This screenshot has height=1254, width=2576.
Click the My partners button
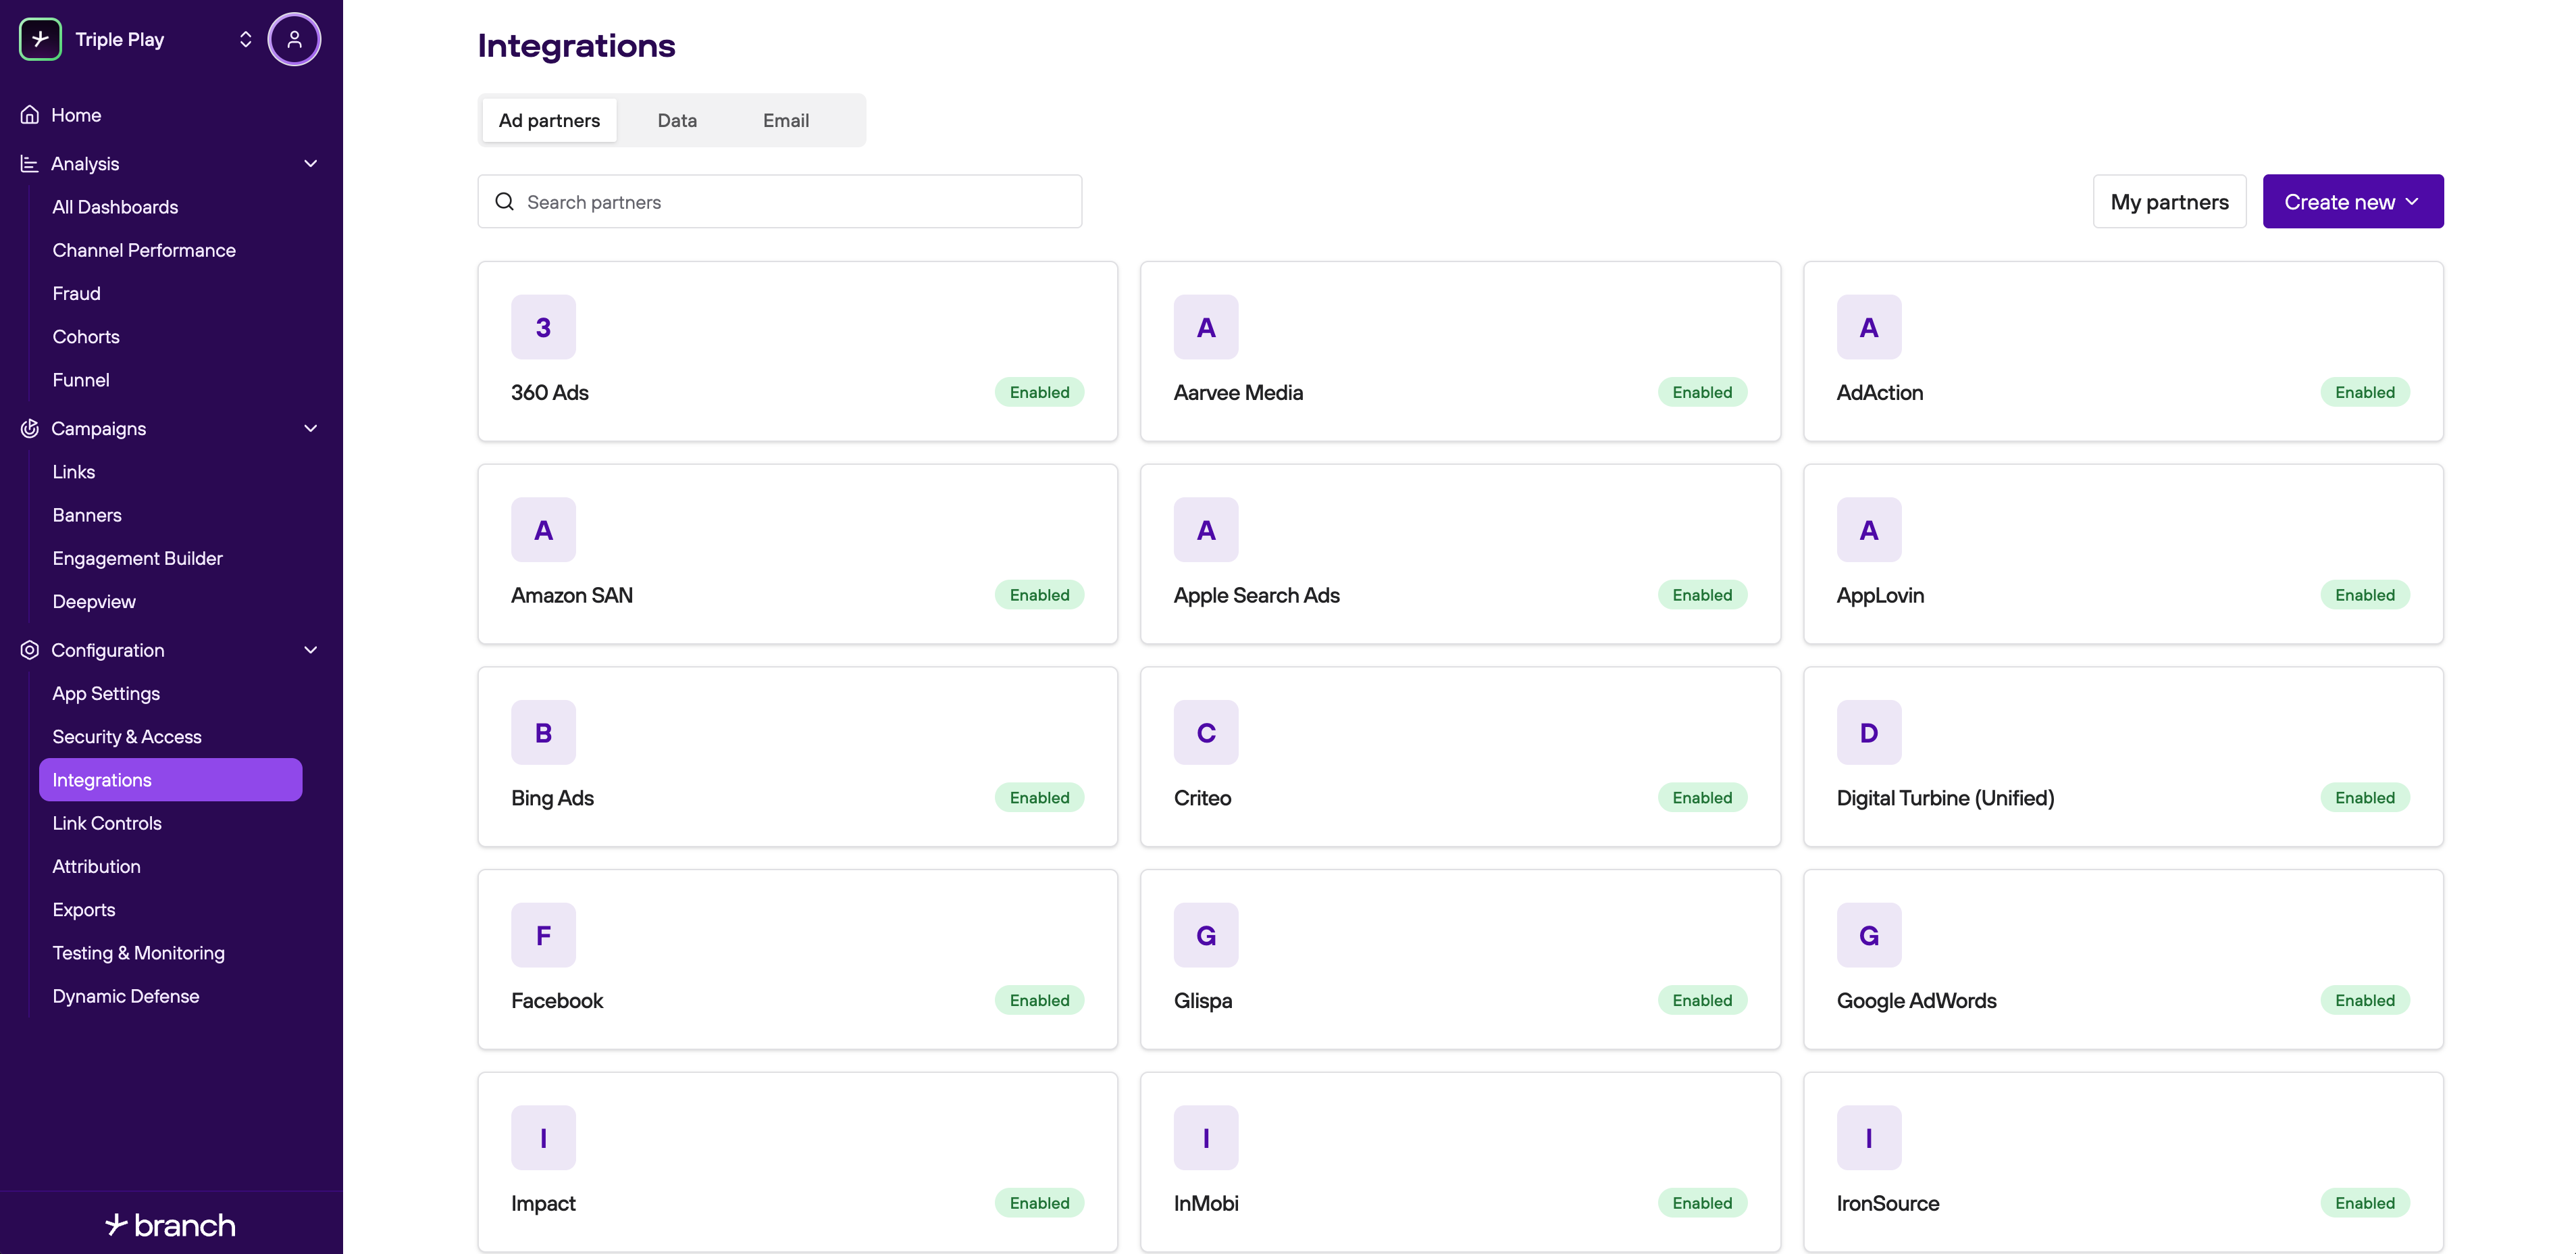click(2170, 202)
